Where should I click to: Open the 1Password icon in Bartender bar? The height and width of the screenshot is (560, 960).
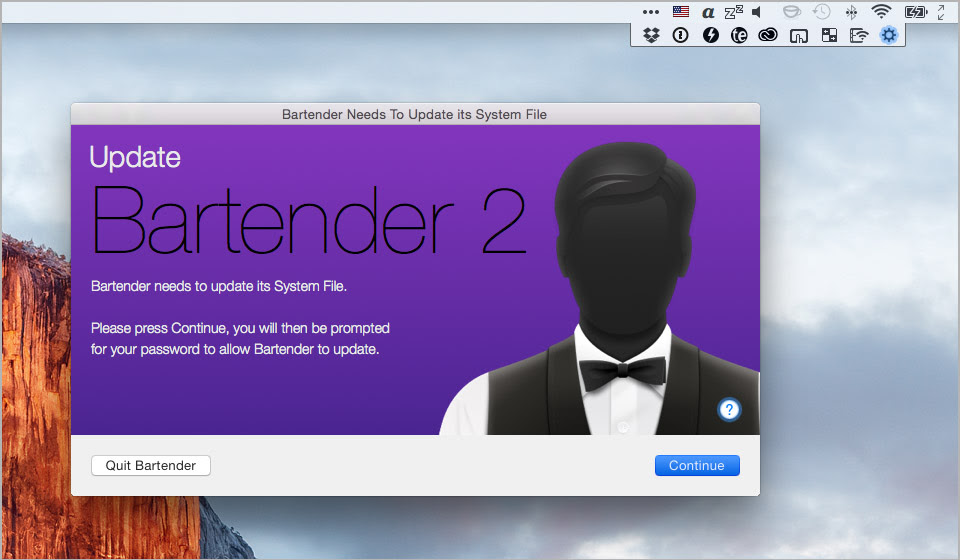(680, 35)
